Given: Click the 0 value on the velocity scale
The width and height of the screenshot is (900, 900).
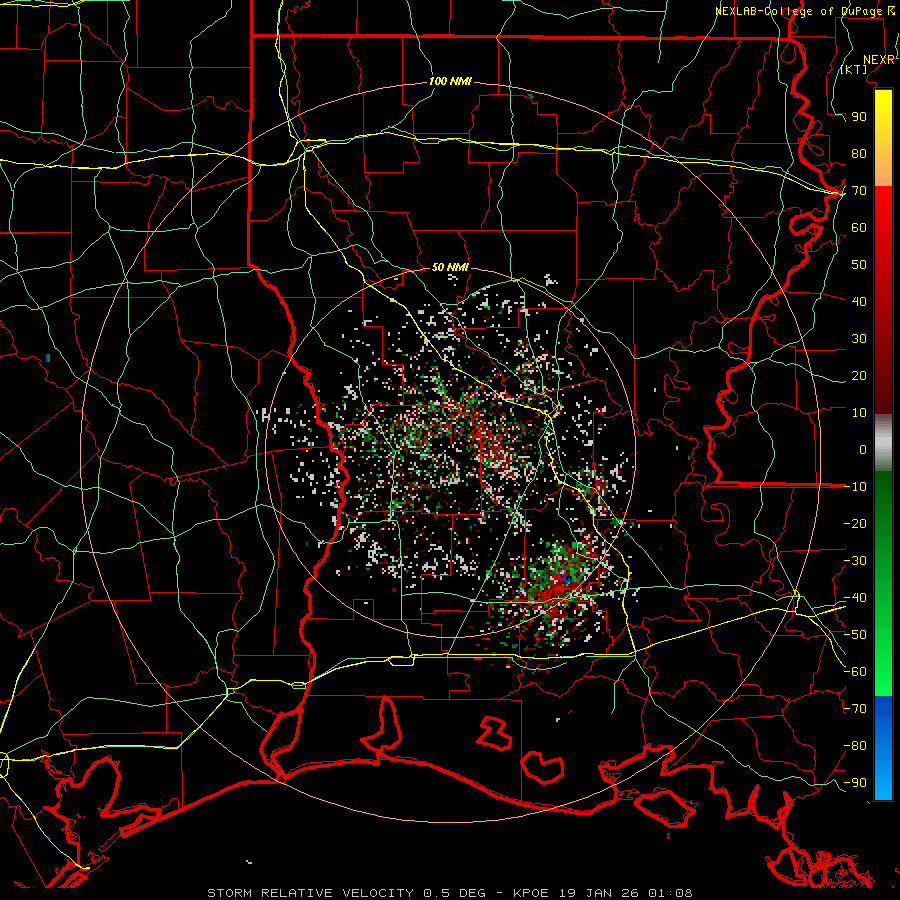Looking at the screenshot, I should click(863, 450).
